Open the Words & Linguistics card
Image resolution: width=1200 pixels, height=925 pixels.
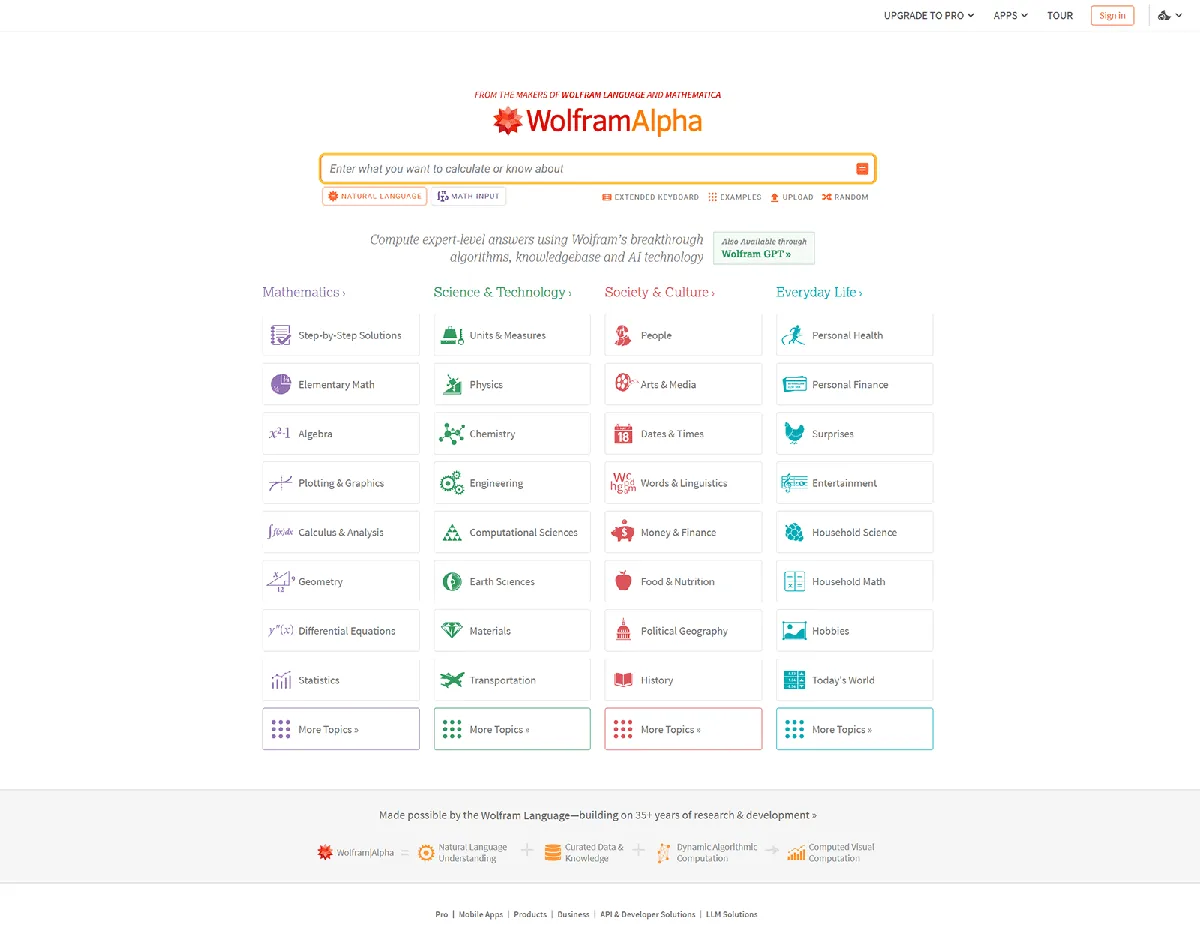tap(683, 483)
